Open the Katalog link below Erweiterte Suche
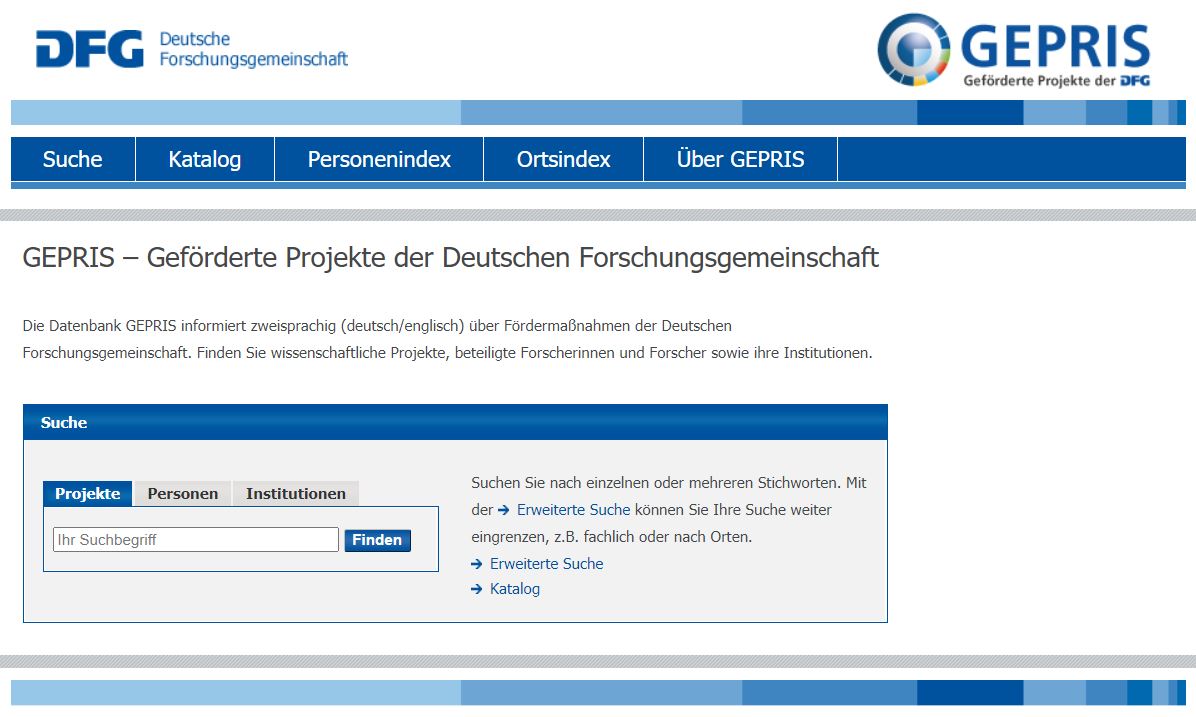 (515, 589)
